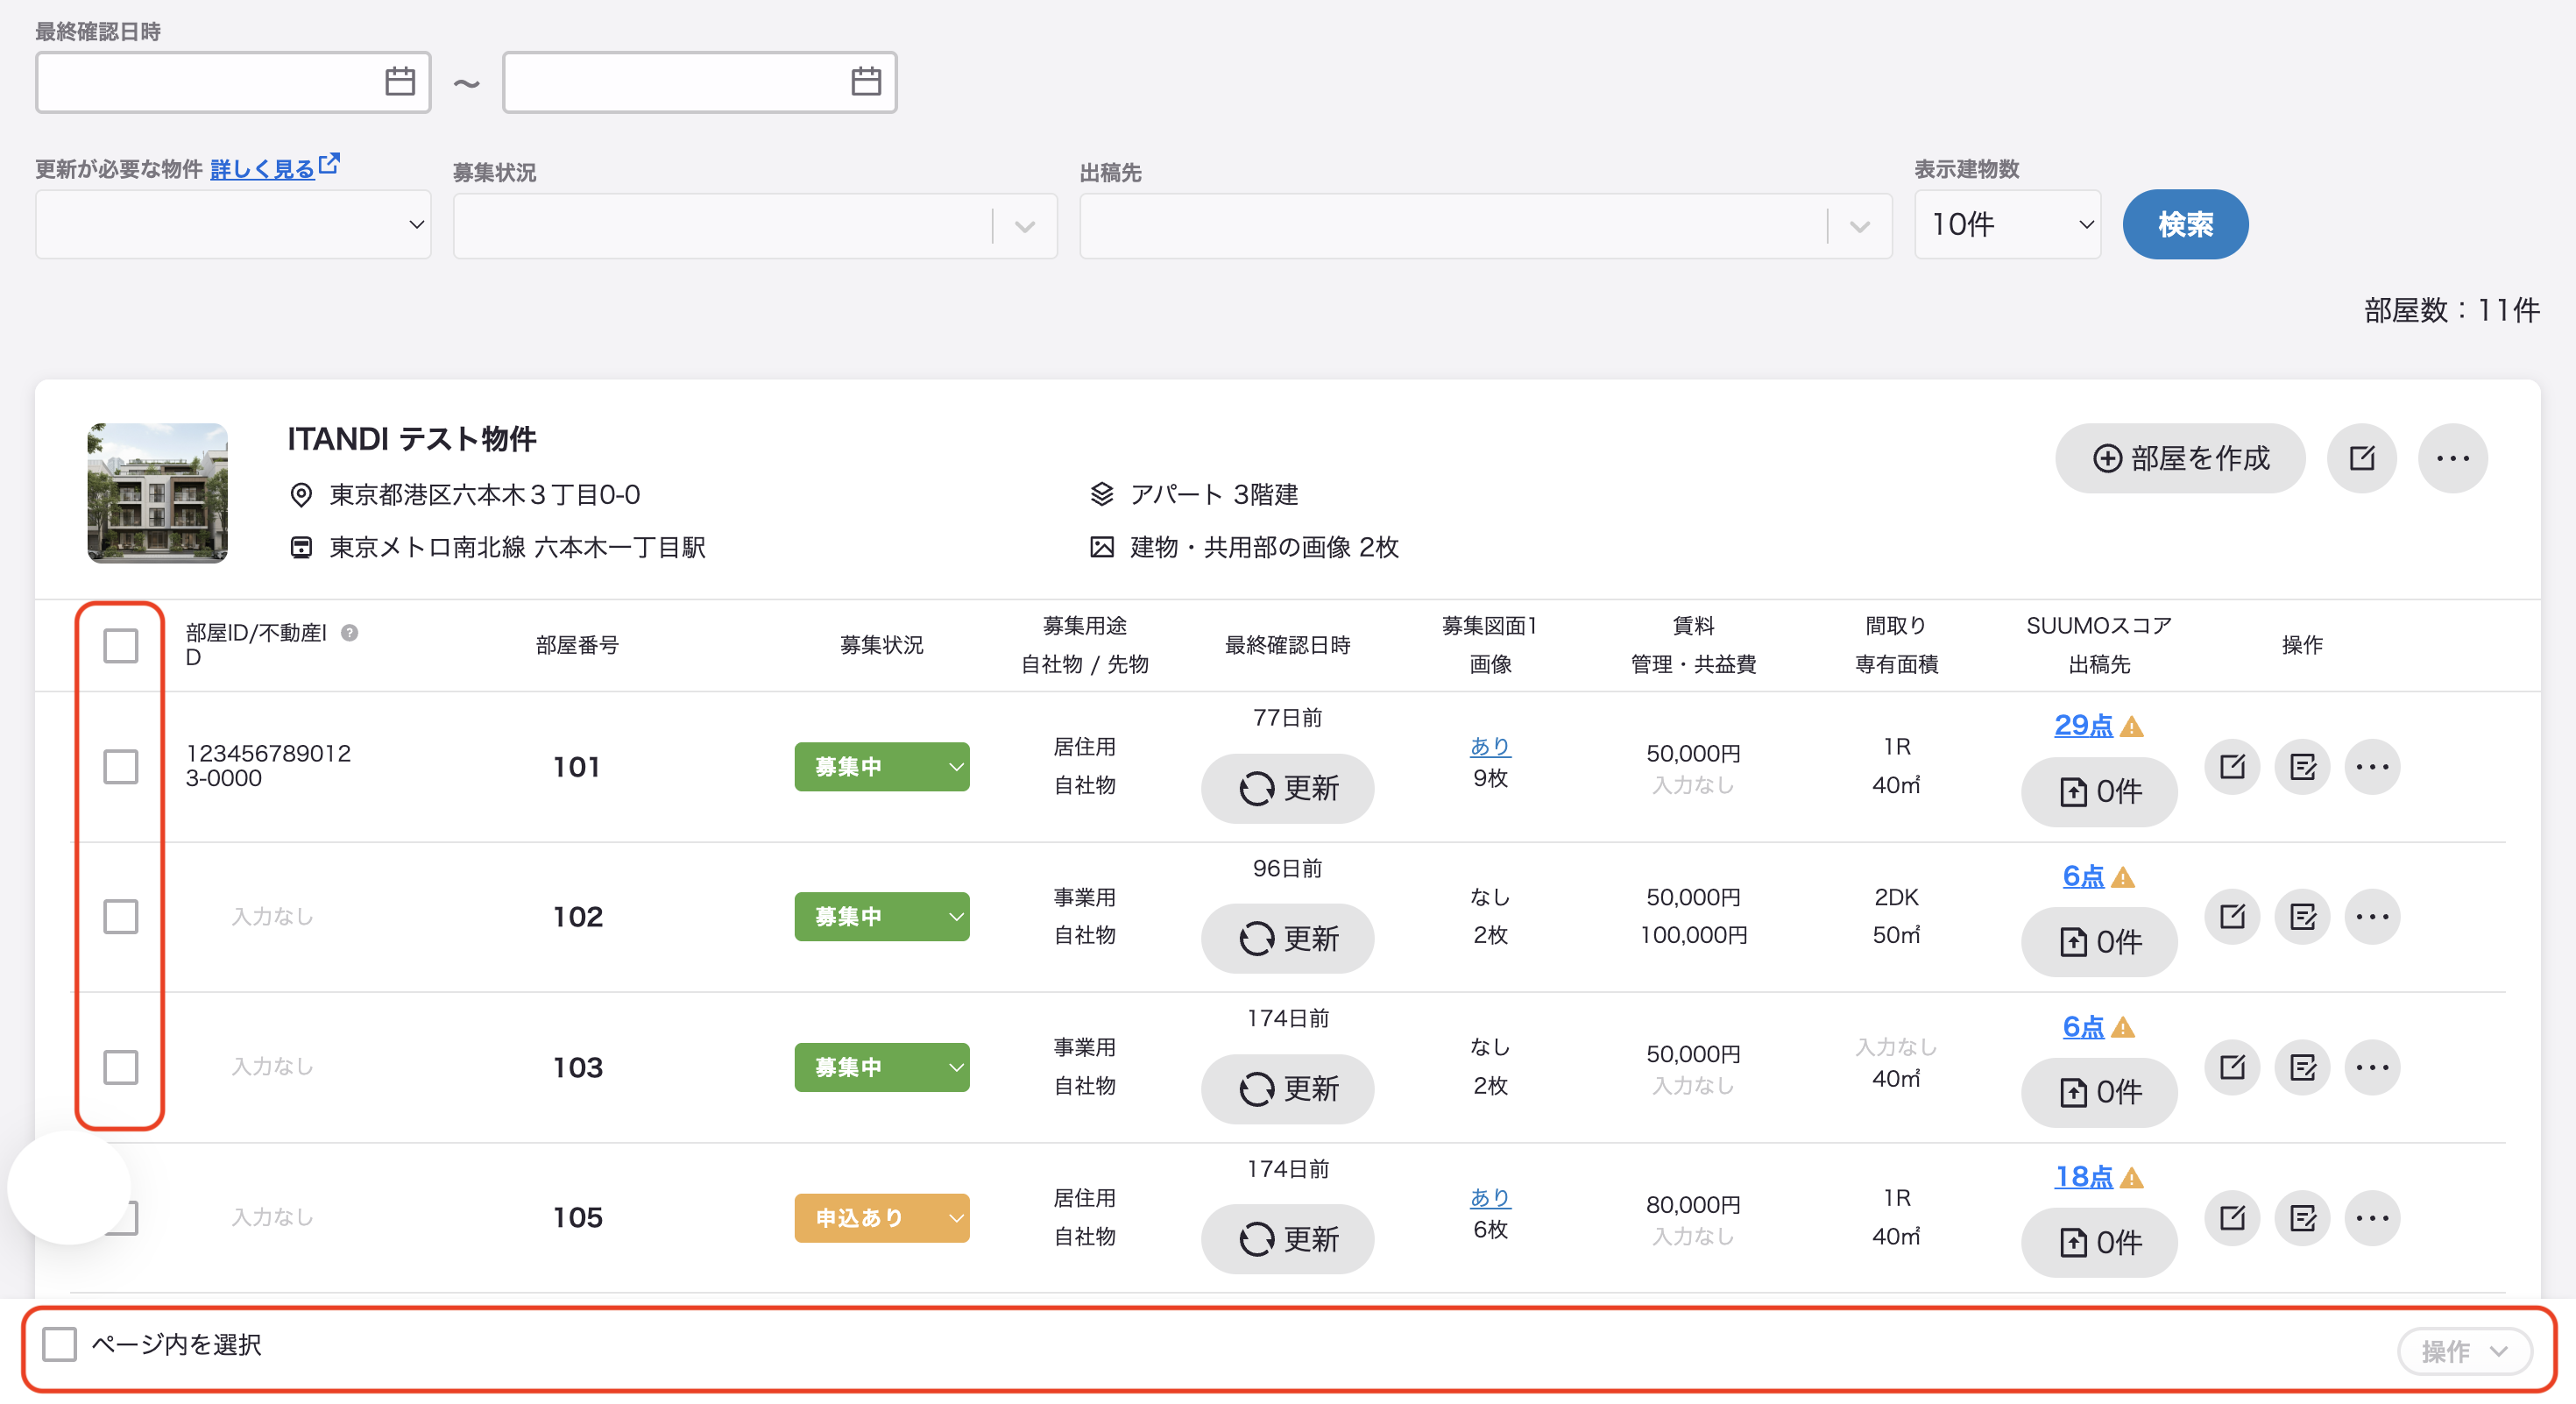The height and width of the screenshot is (1404, 2576).
Task: Click SUUMO warning icon for room 102
Action: tap(2123, 877)
